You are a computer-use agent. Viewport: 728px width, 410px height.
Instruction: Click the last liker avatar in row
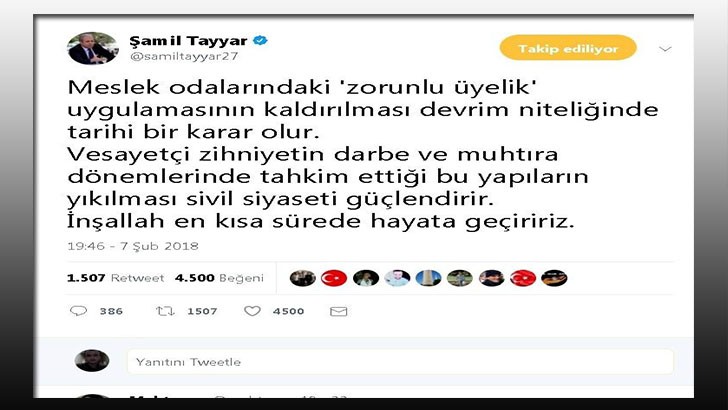coord(554,278)
